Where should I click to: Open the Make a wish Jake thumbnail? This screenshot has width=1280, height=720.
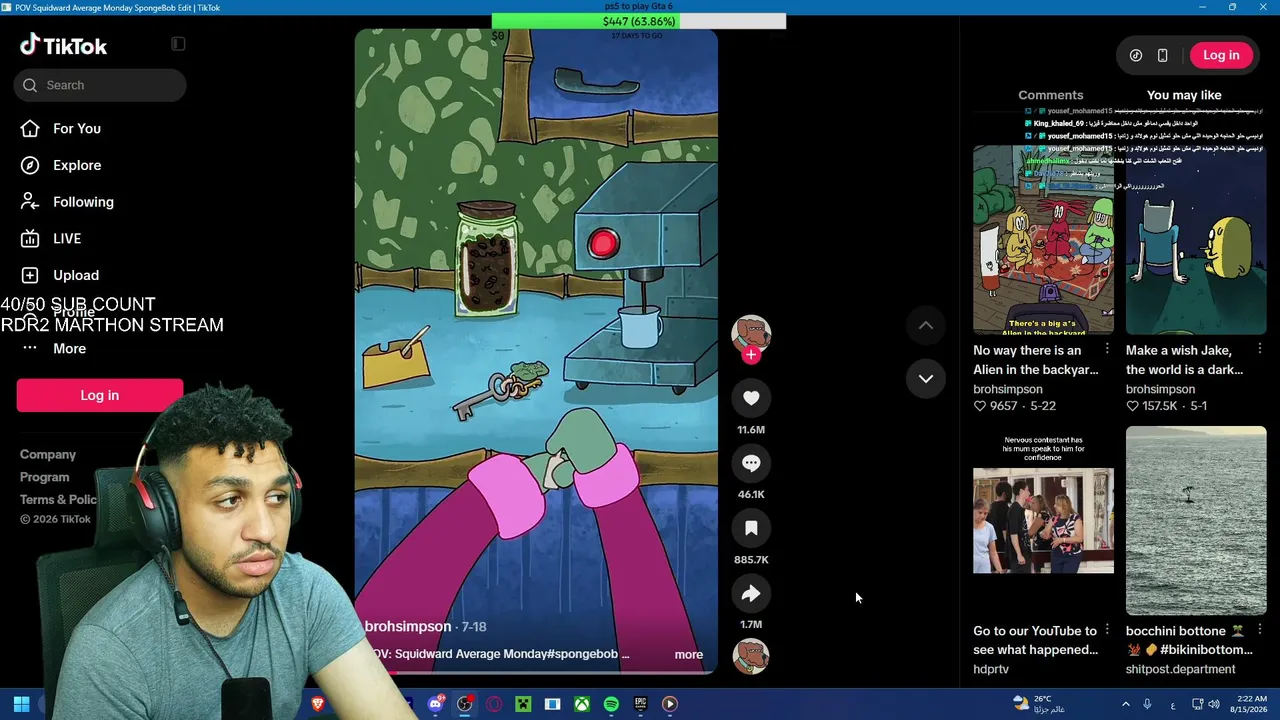click(x=1196, y=239)
